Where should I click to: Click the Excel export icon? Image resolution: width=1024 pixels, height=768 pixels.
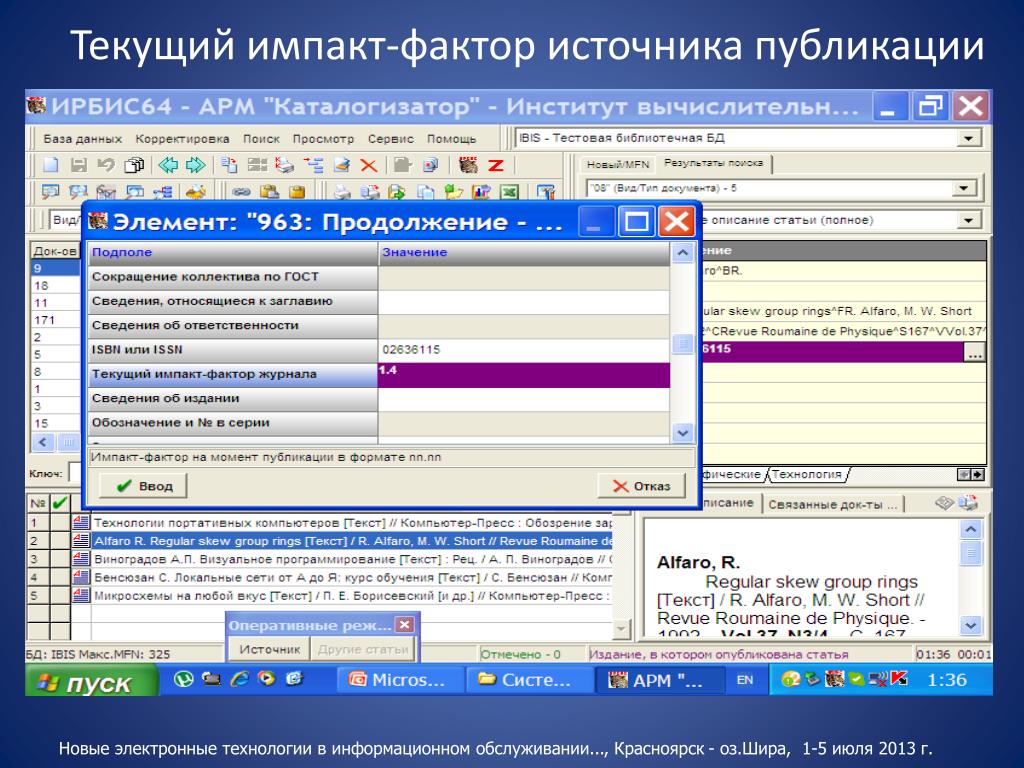pyautogui.click(x=509, y=192)
